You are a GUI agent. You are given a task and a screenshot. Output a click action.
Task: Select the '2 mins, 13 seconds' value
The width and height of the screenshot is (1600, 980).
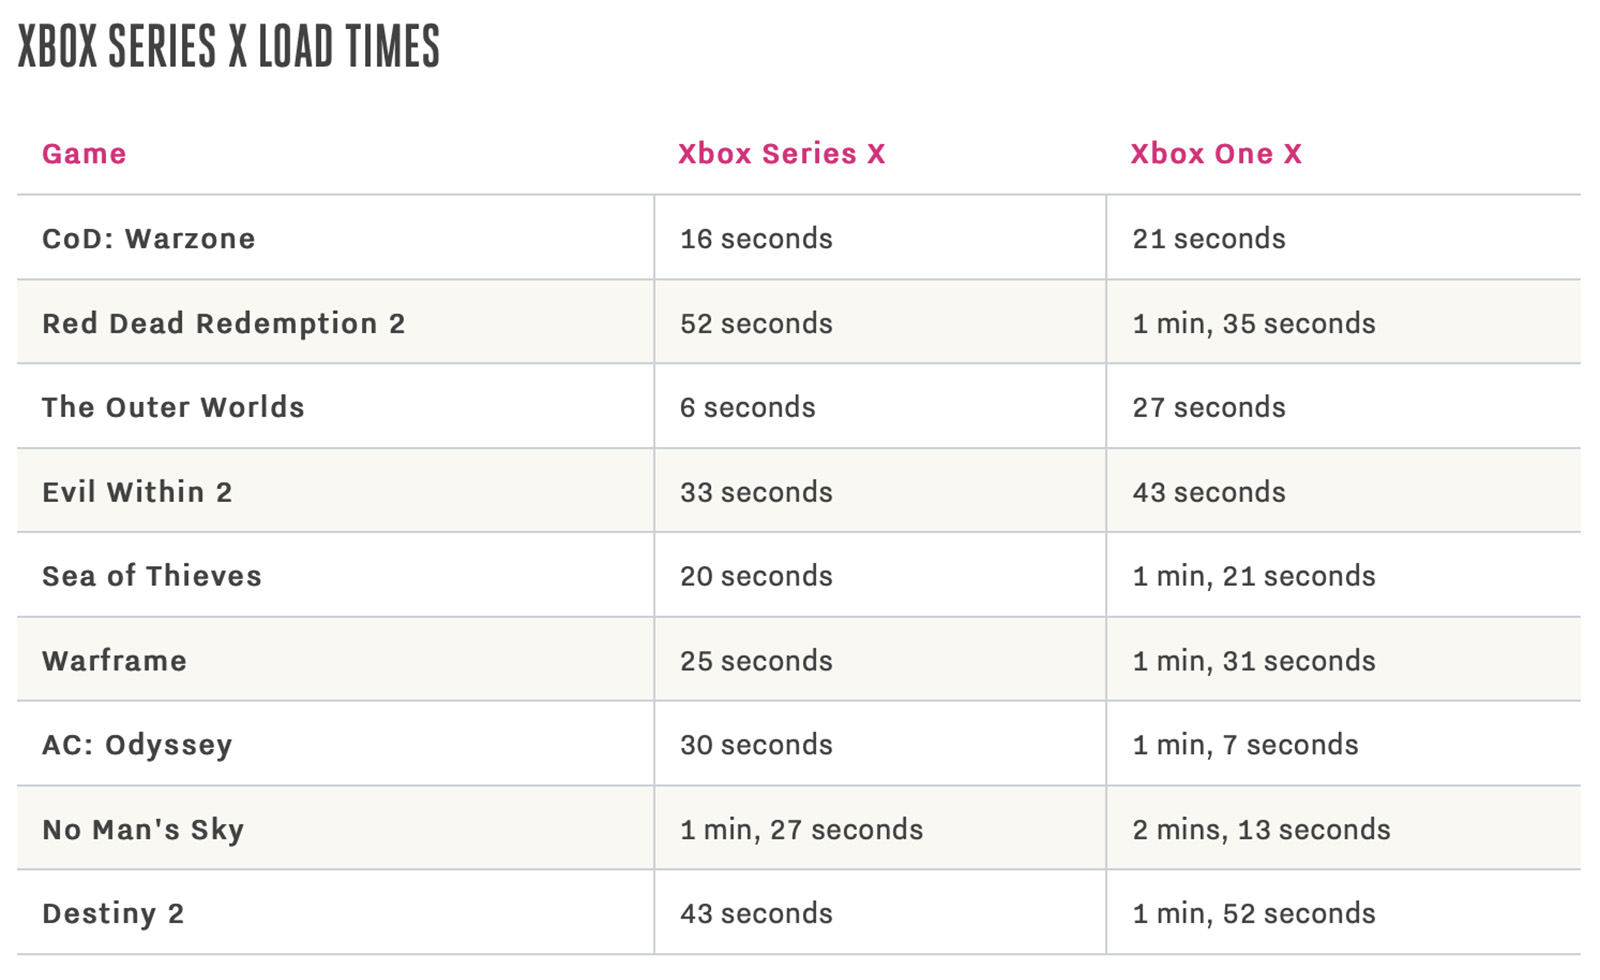click(1261, 830)
